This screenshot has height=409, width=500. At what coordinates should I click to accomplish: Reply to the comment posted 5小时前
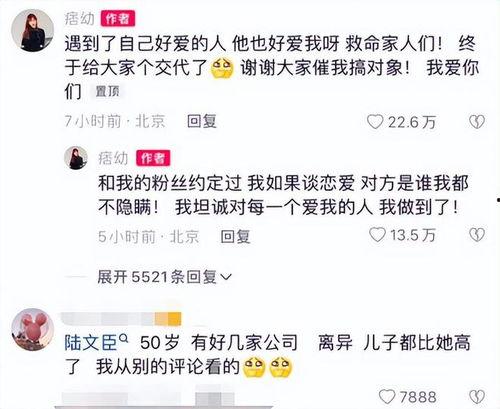pos(235,236)
